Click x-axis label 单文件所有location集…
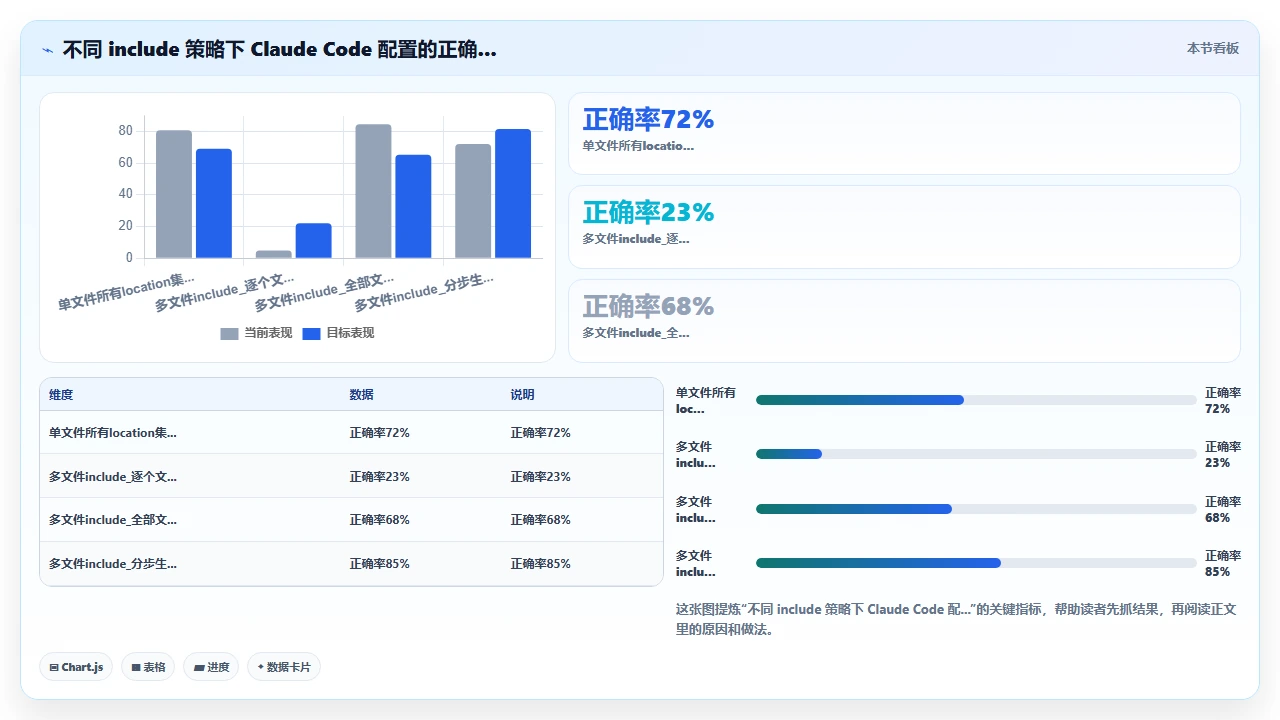 [x=127, y=291]
